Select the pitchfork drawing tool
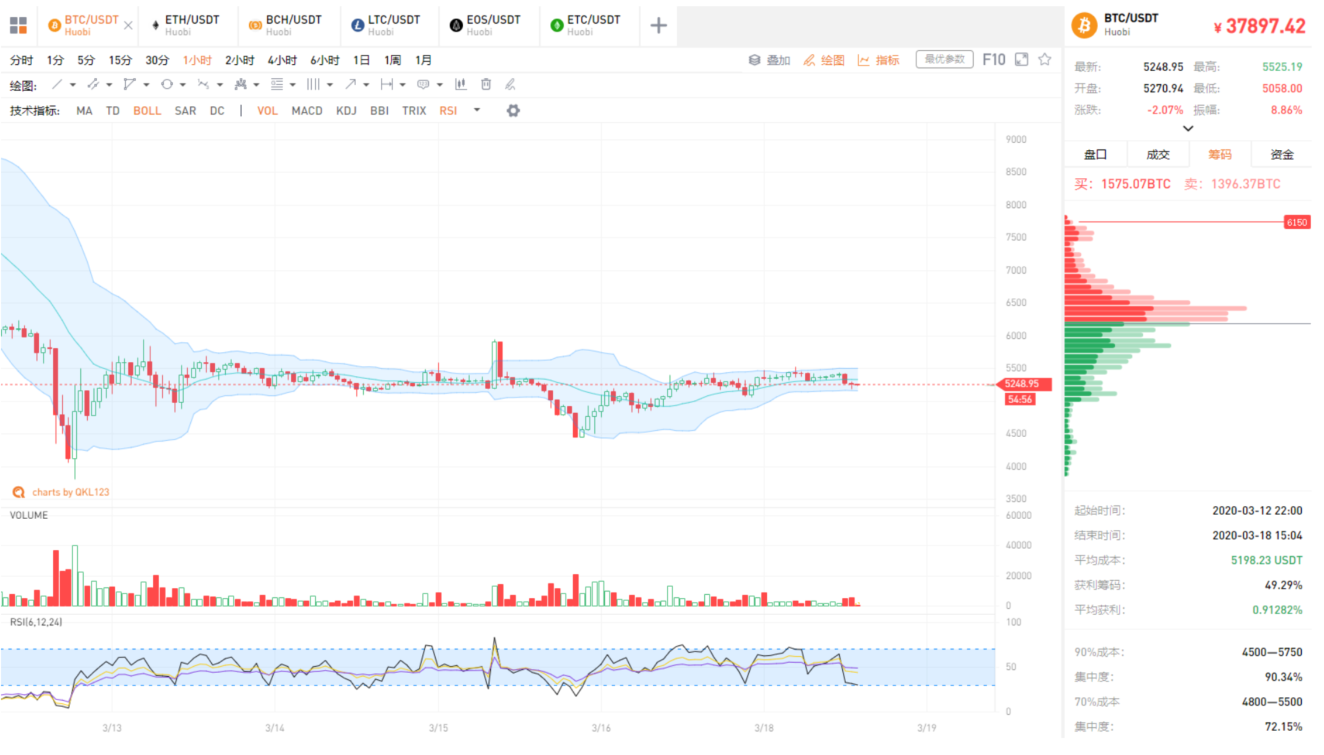 click(240, 85)
